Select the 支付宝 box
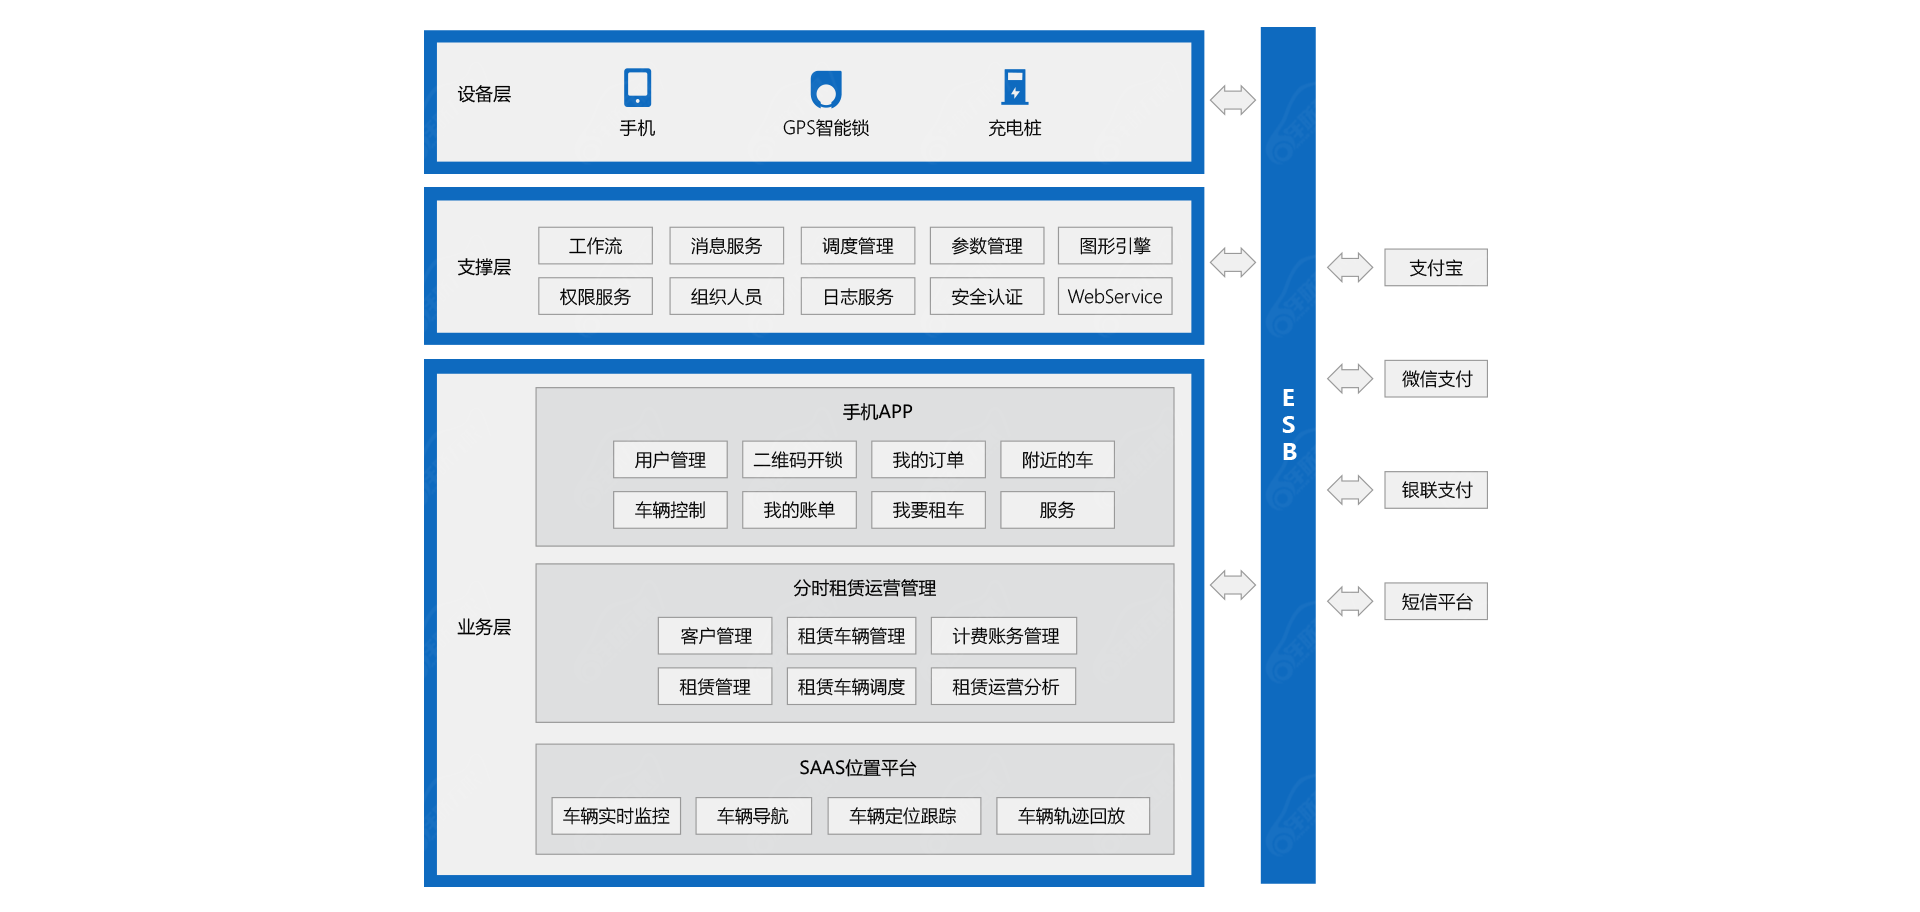This screenshot has width=1920, height=912. pos(1435,268)
